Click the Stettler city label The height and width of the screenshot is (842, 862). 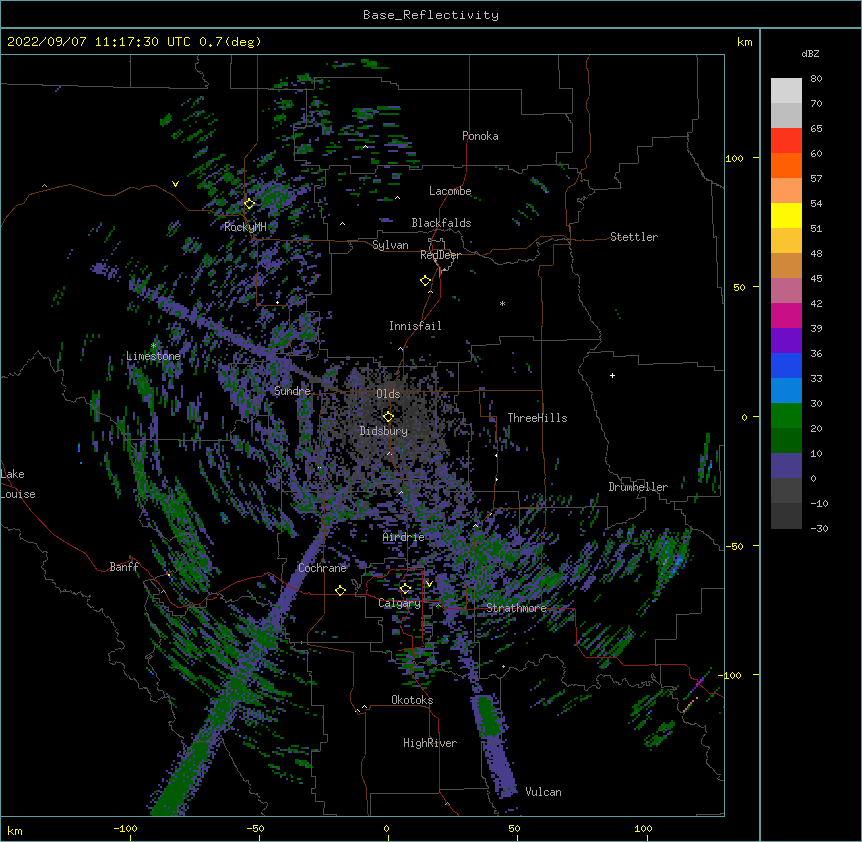634,237
